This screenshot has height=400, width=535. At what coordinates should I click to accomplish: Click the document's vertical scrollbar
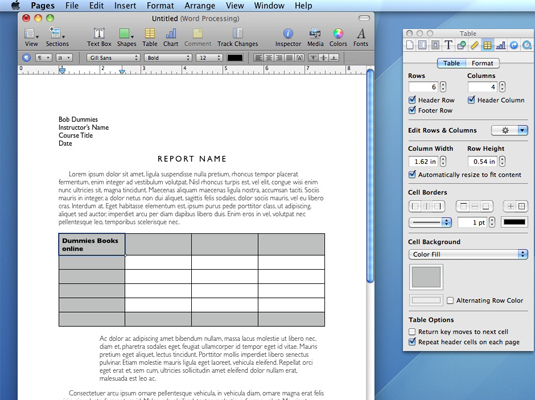click(x=370, y=176)
